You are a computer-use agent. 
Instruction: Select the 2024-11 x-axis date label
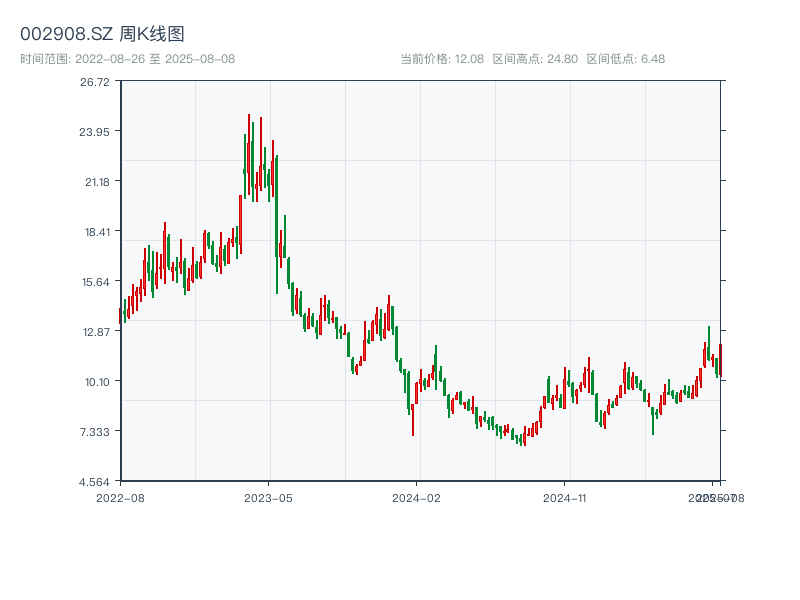565,497
